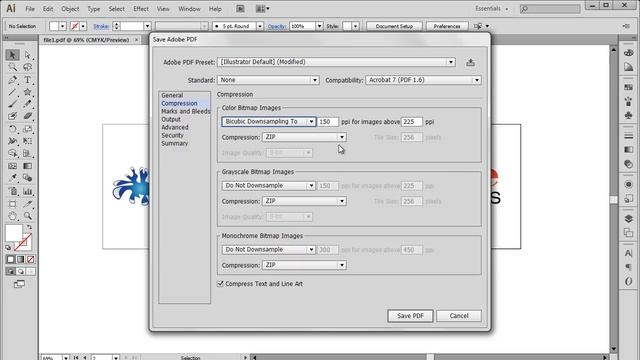
Task: Open the Change Screen Mode button
Action: (x=19, y=284)
